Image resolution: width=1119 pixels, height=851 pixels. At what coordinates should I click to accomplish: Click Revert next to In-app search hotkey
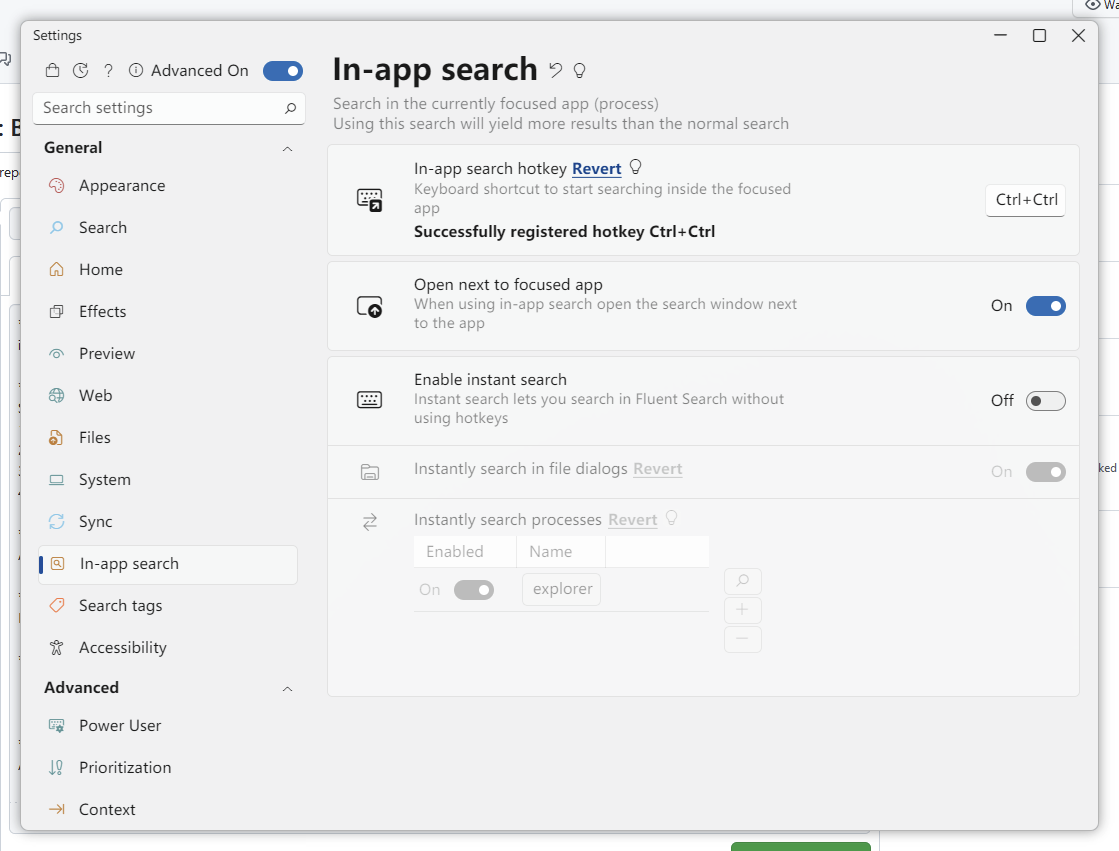[596, 168]
